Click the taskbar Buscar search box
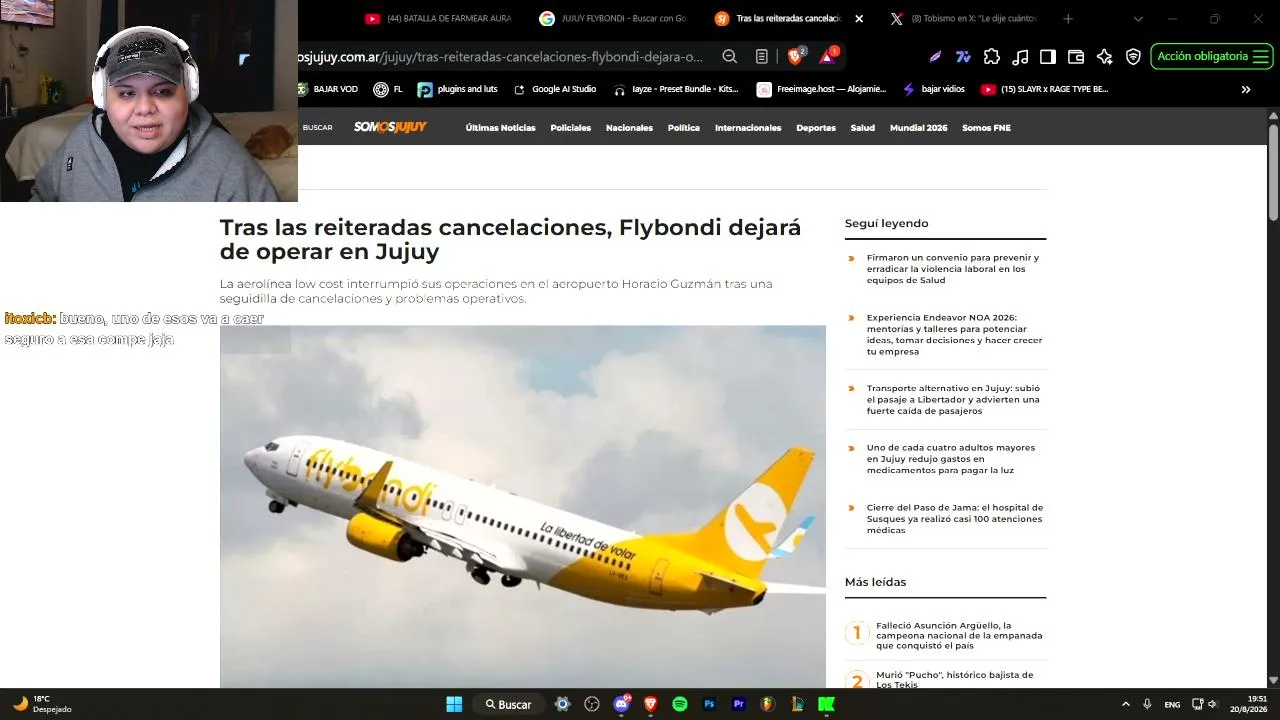Viewport: 1280px width, 720px height. [509, 704]
